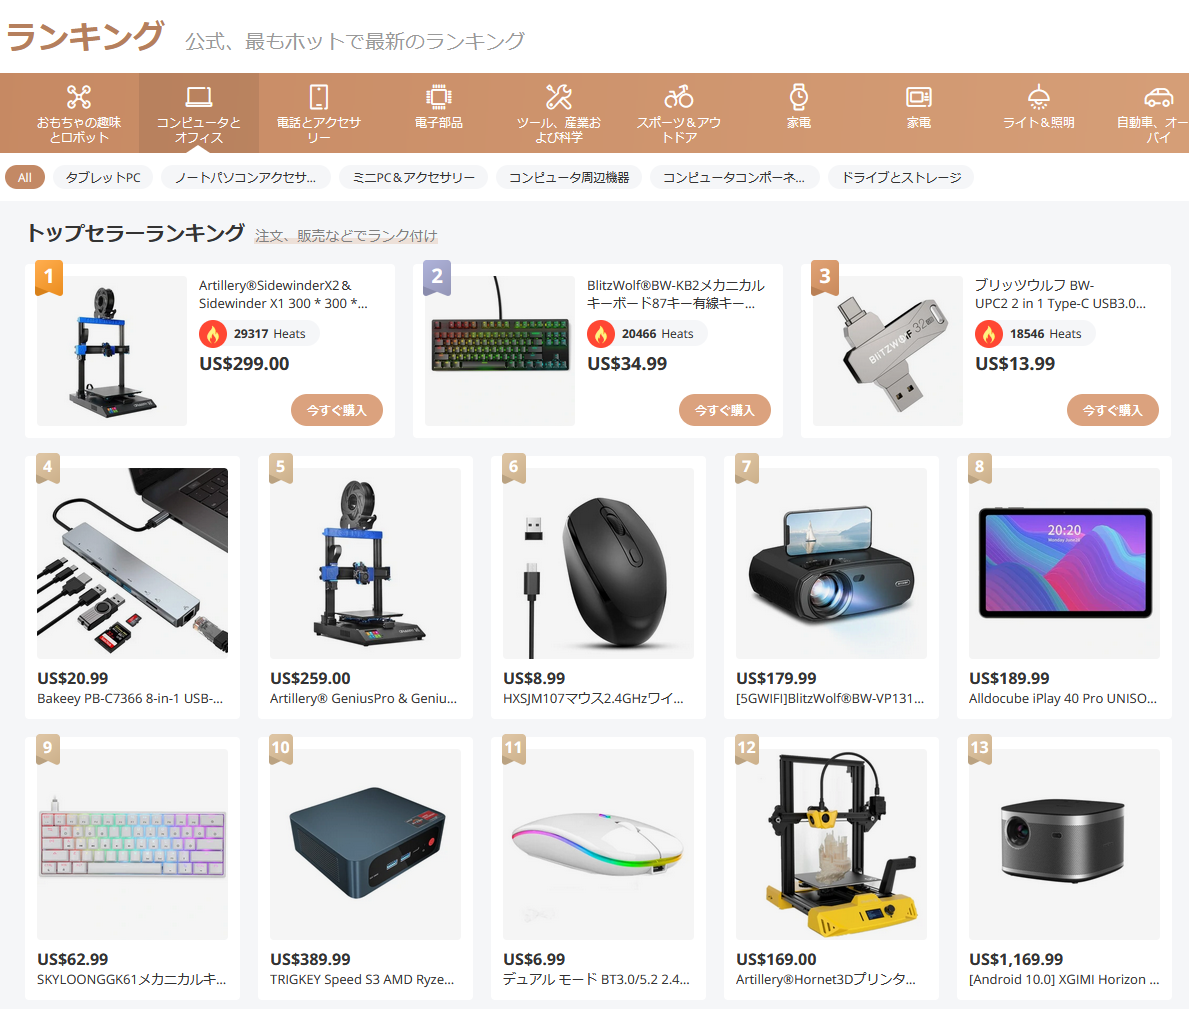Buy now the BlitzWolf BW-KB2 keyboard
Screen dimensions: 1189x1009
pos(725,410)
